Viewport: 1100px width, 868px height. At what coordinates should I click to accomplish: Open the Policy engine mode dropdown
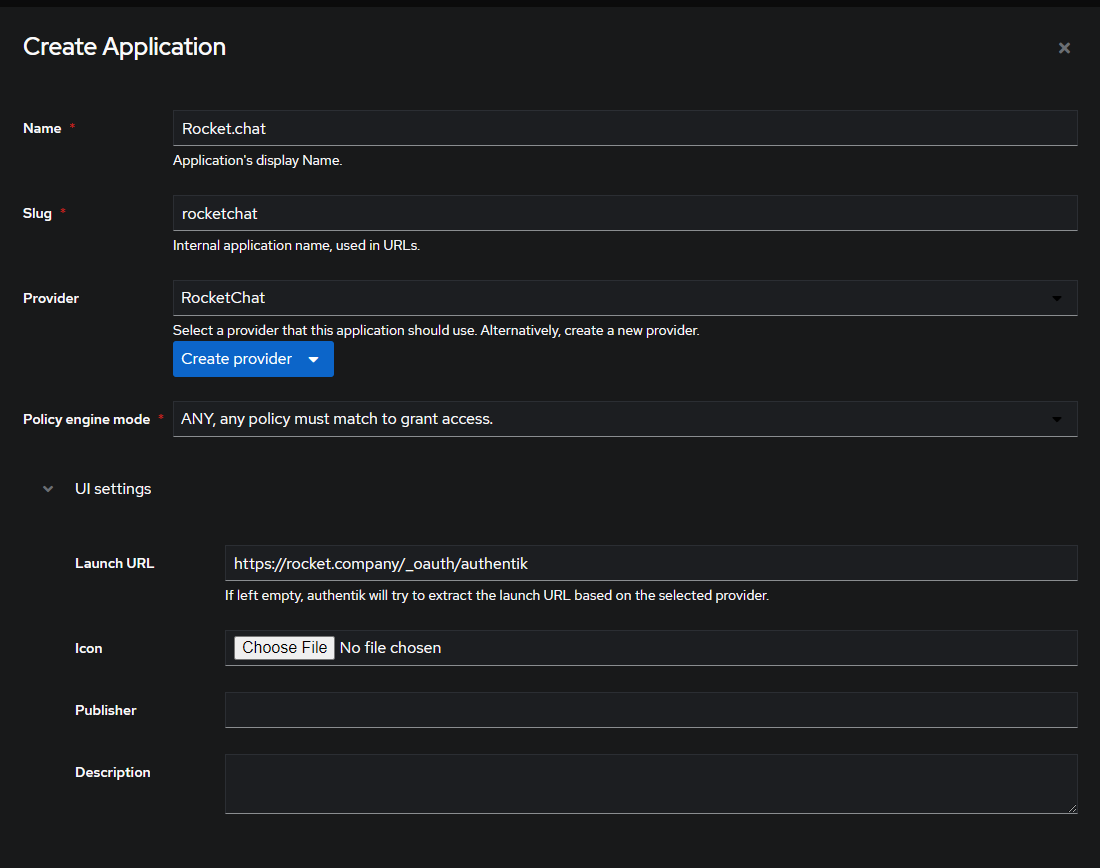[625, 419]
